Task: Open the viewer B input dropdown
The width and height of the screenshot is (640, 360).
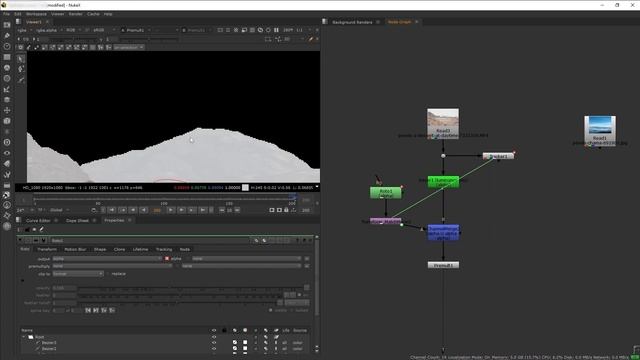Action: 196,30
